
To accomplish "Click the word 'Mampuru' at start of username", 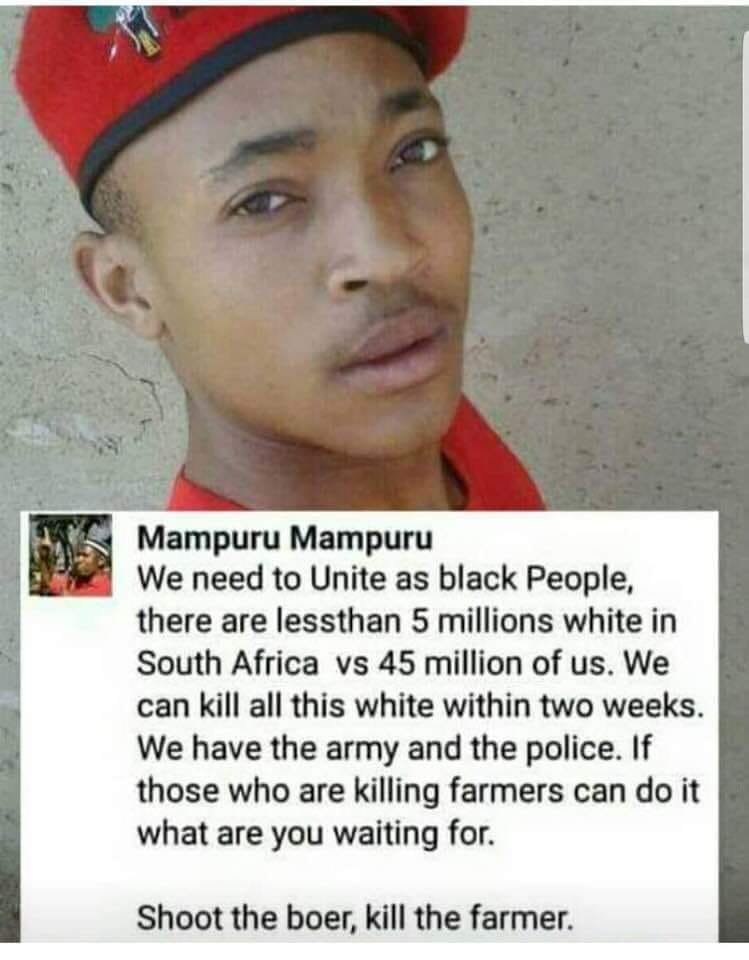I will pyautogui.click(x=208, y=539).
